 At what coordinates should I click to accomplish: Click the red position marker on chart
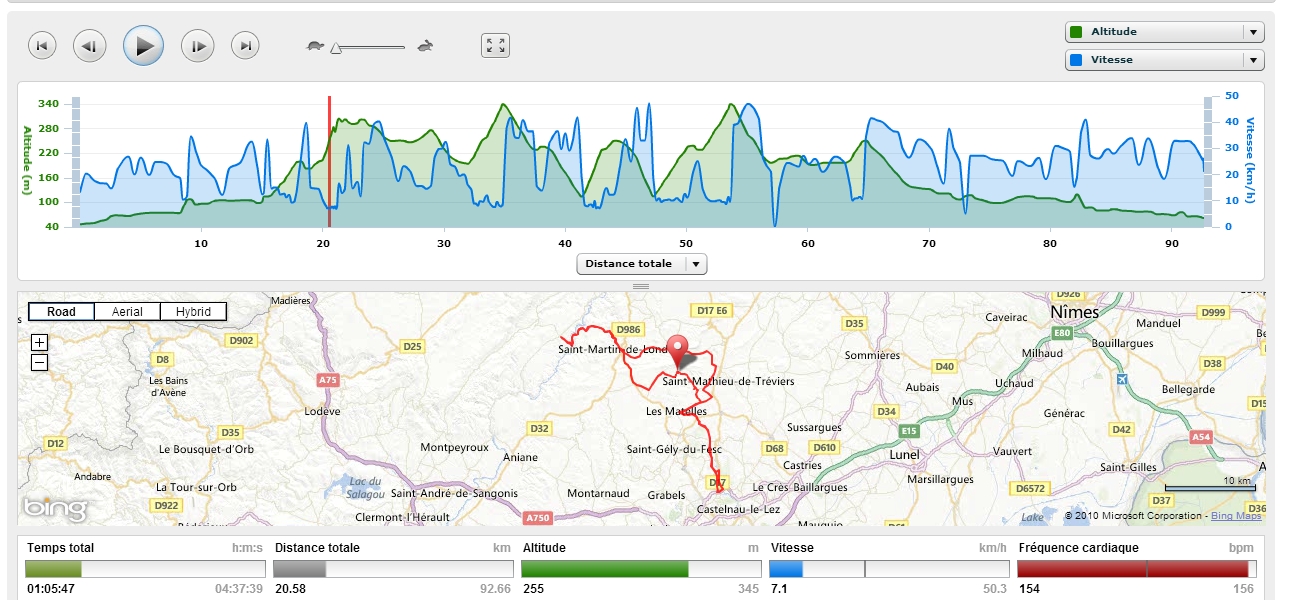[x=329, y=160]
